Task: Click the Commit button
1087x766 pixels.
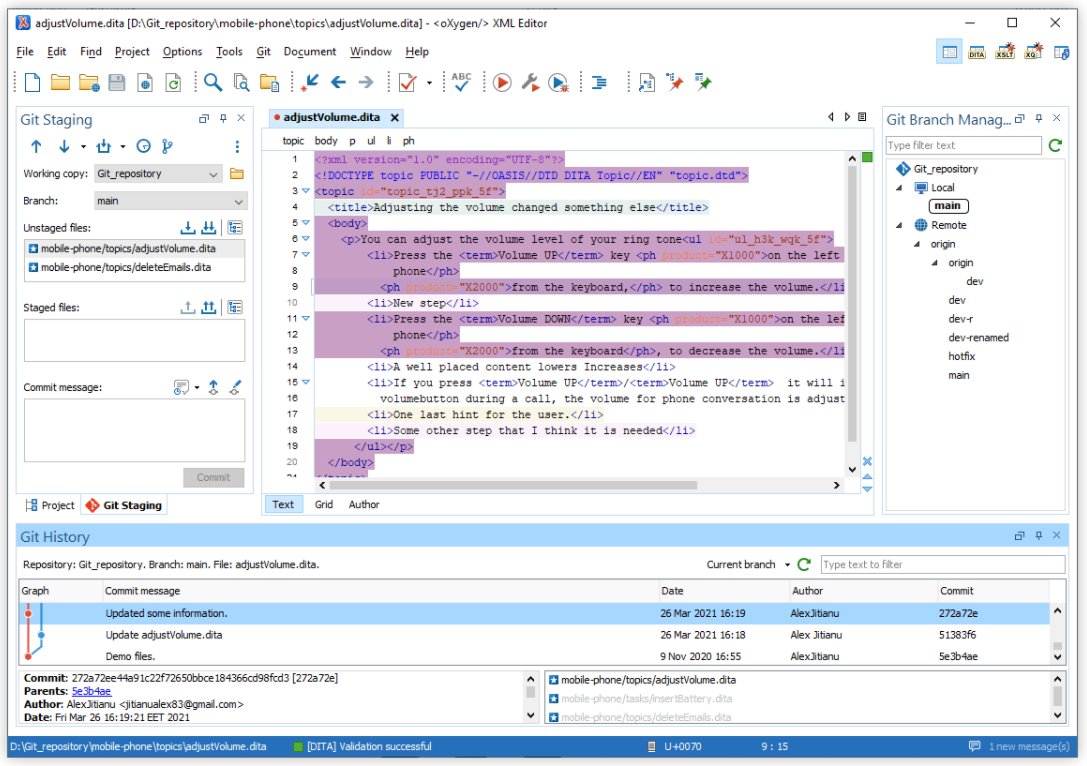Action: 214,478
